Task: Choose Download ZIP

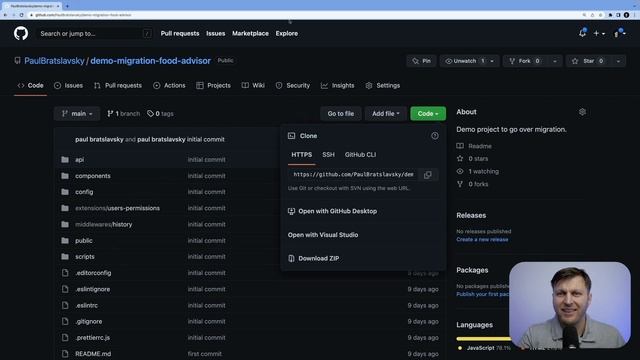Action: 313,258
